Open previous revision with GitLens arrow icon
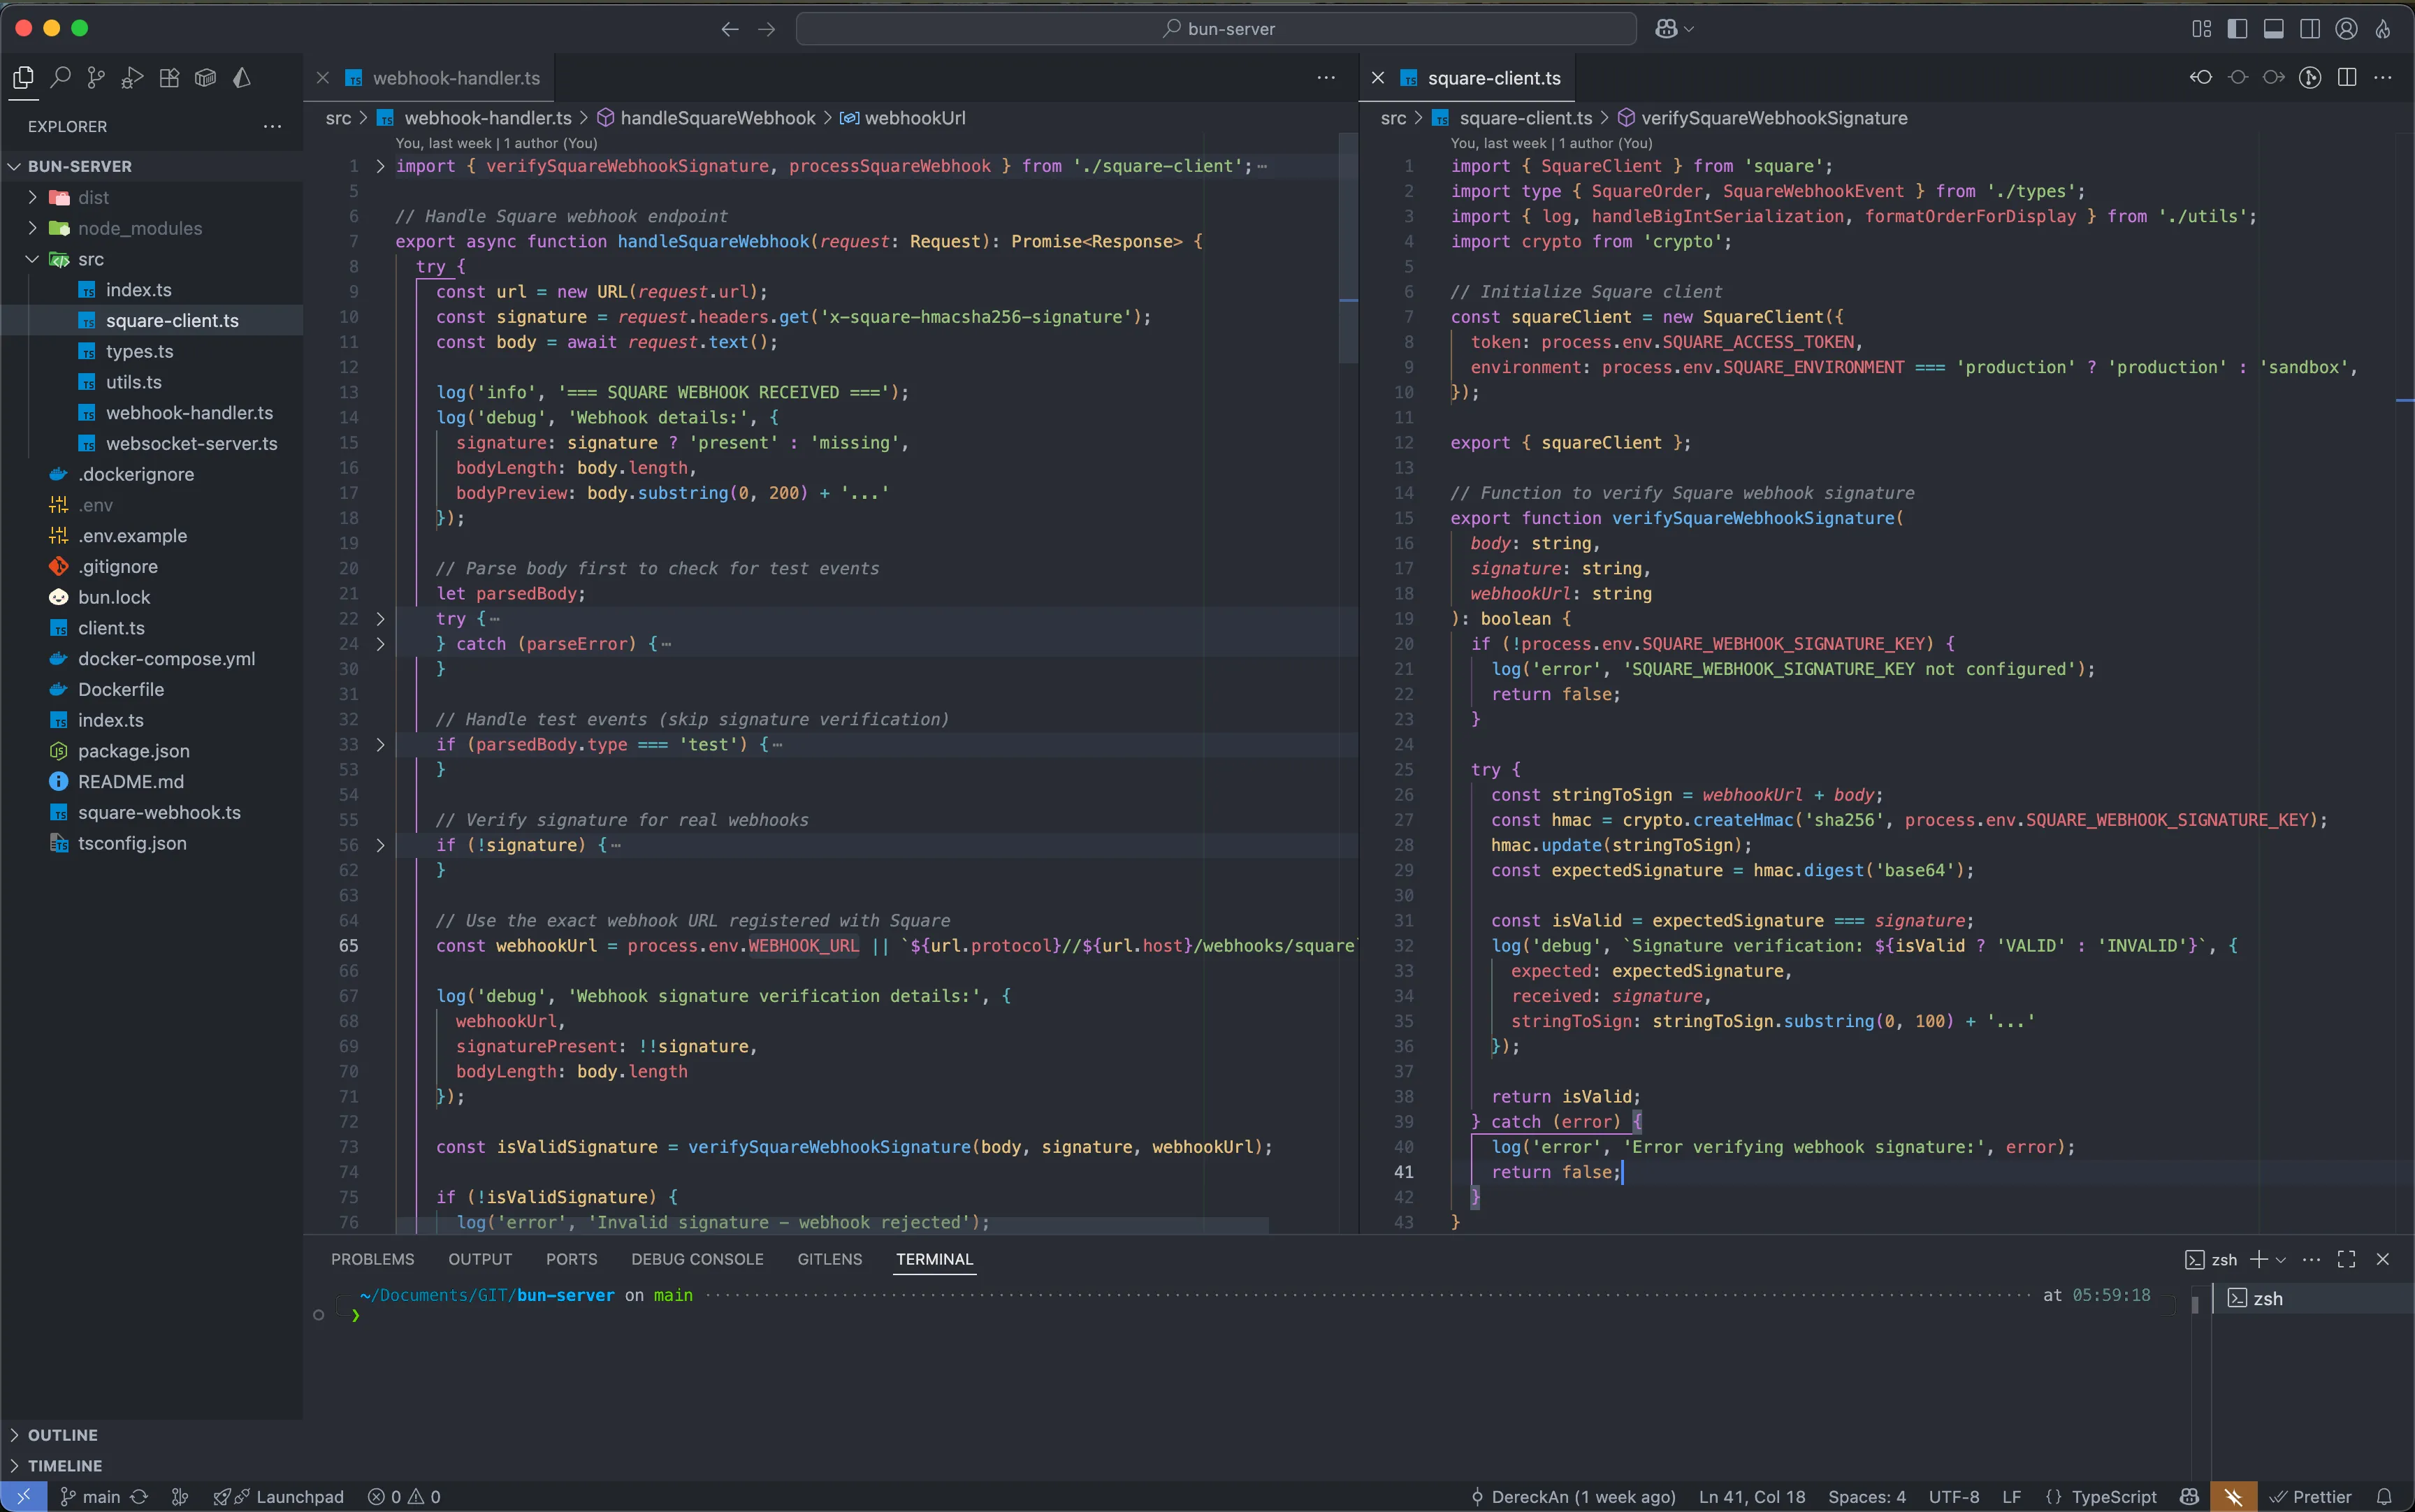The width and height of the screenshot is (2415, 1512). tap(2201, 77)
